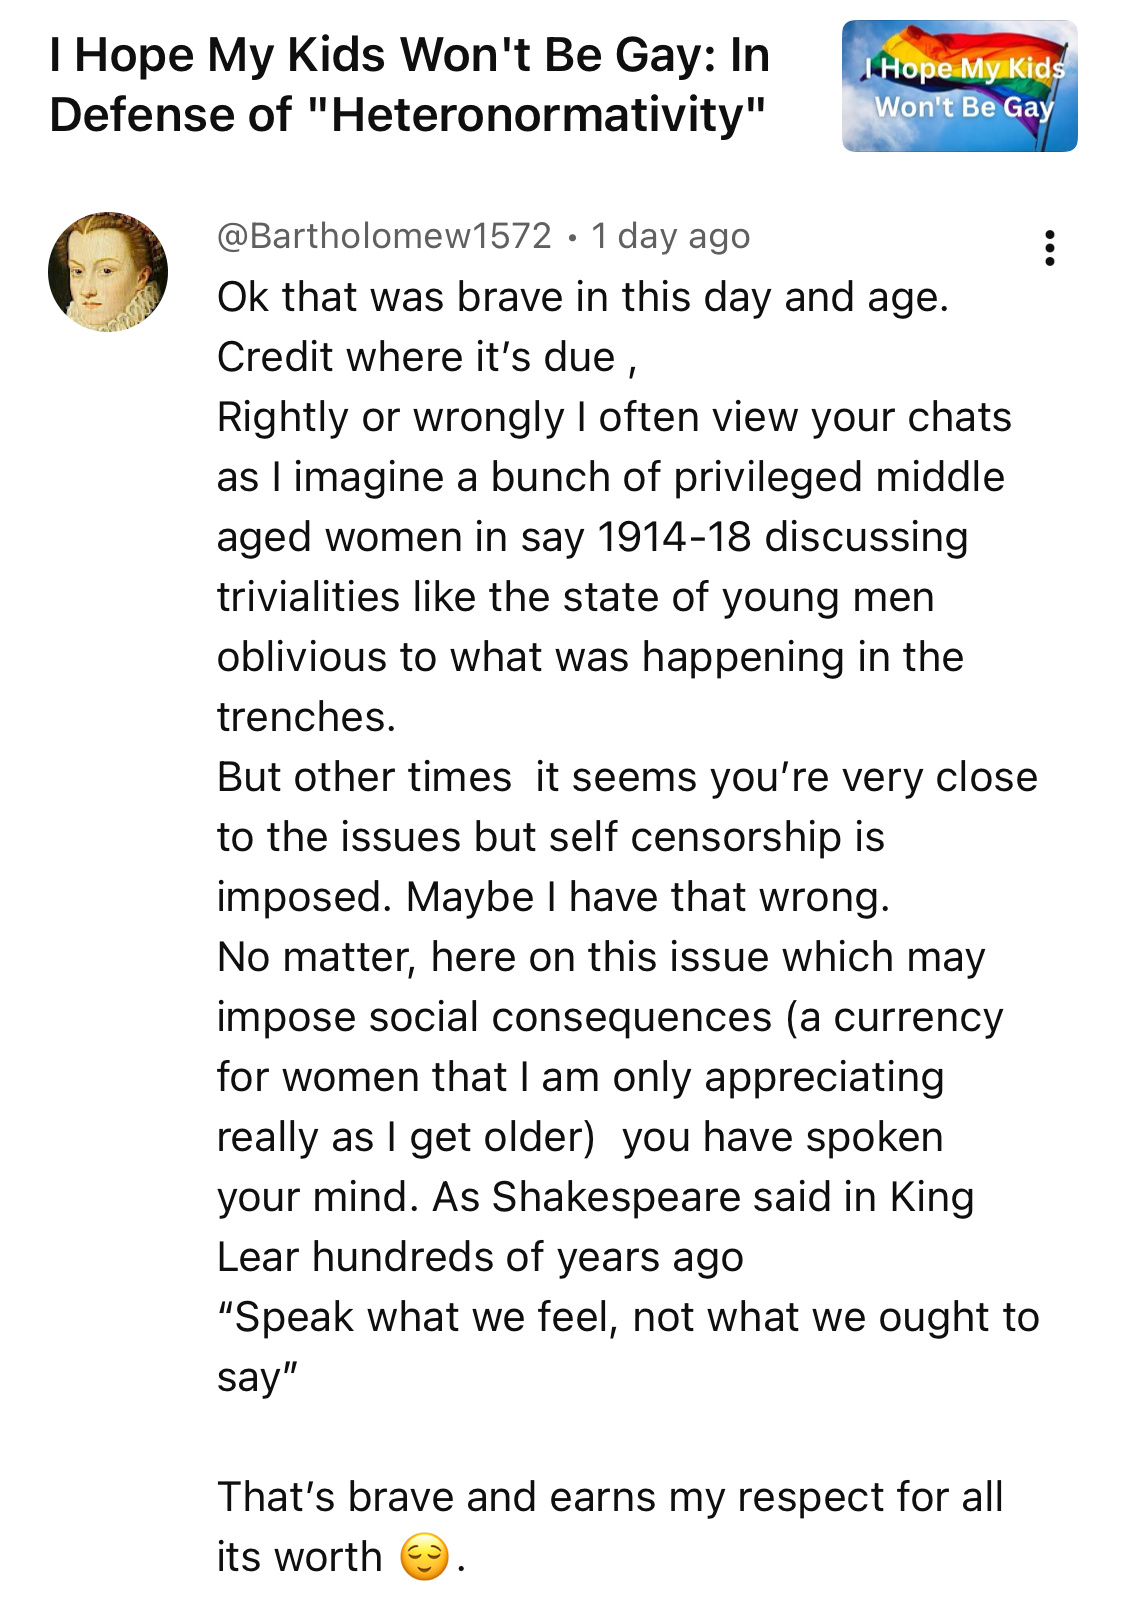1125x1603 pixels.
Task: Click the "Speak what we feel" quote line
Action: pos(628,1317)
